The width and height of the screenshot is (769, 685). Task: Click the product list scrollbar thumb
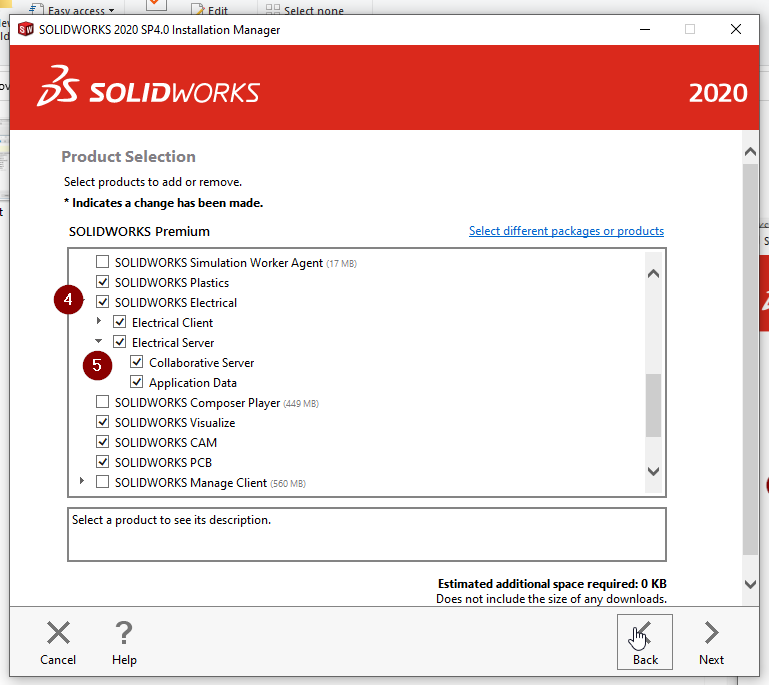click(x=653, y=405)
